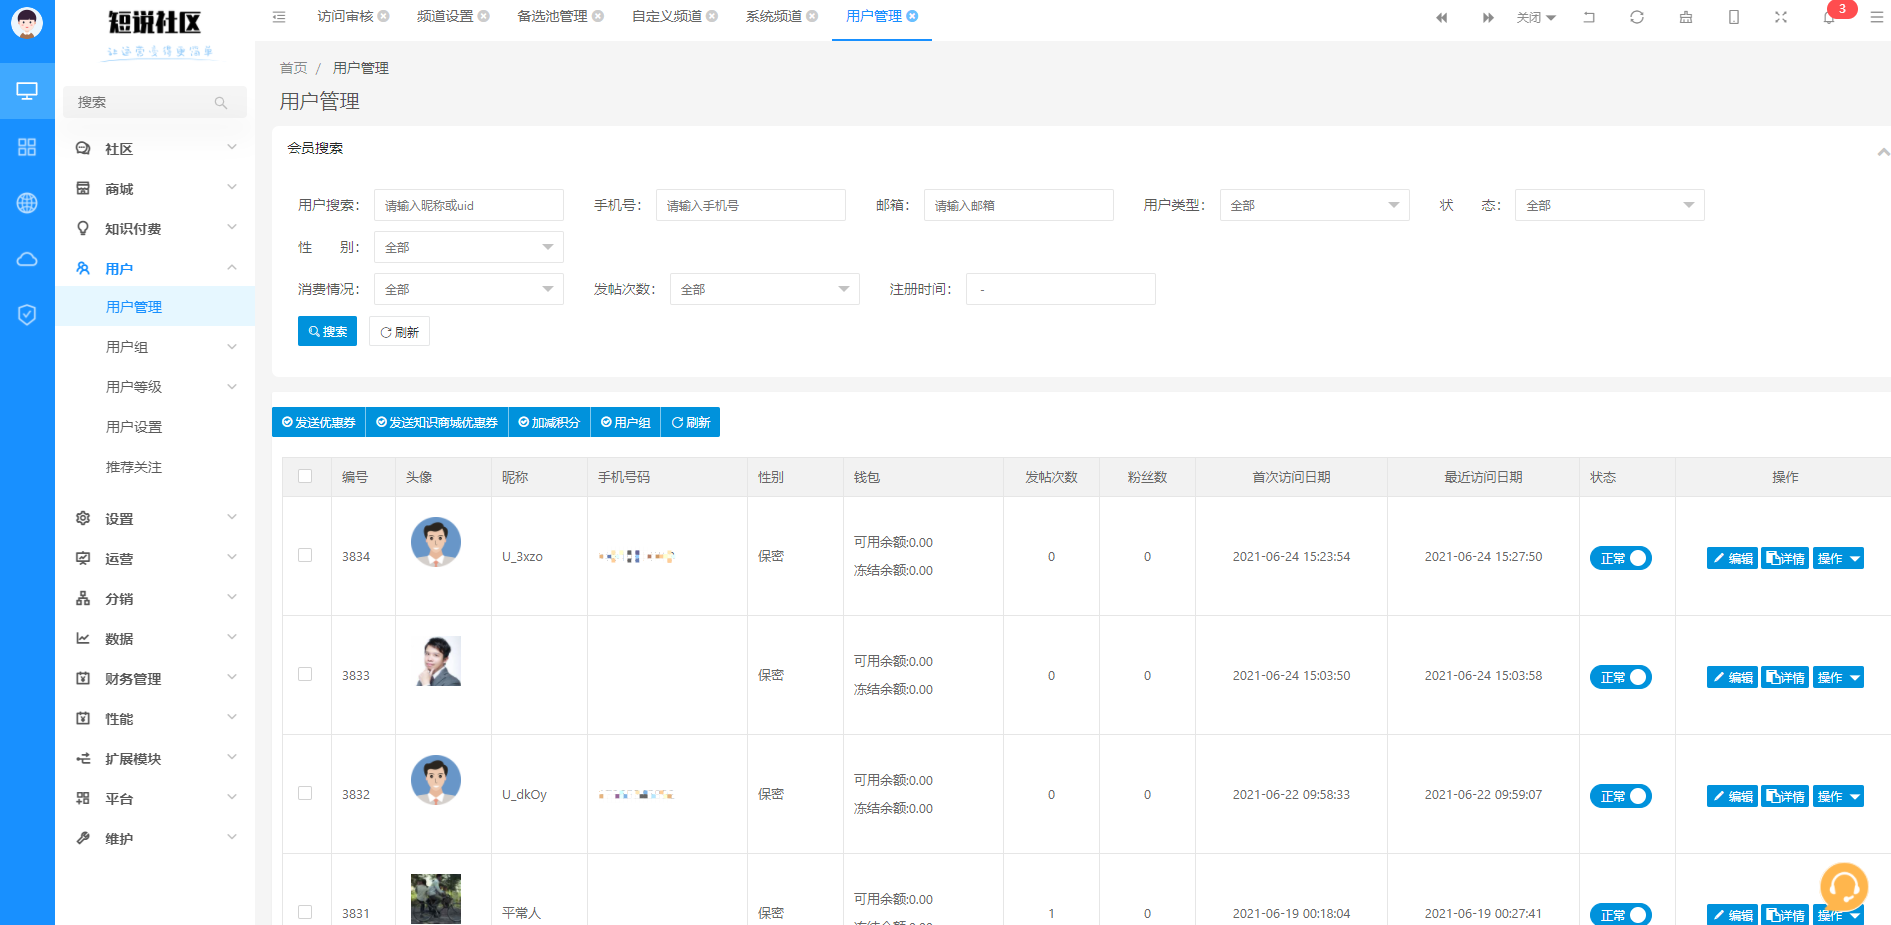Image resolution: width=1891 pixels, height=925 pixels.
Task: Expand the 操作 dropdown for user 3832
Action: (x=1838, y=796)
